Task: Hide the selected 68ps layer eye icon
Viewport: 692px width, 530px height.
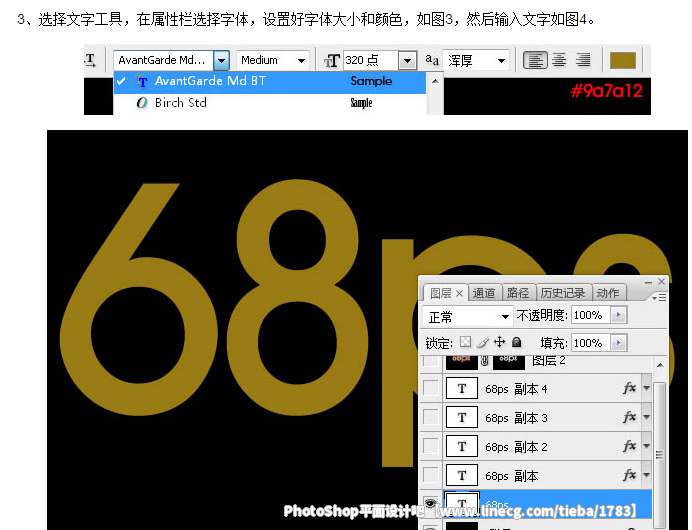Action: pyautogui.click(x=431, y=503)
